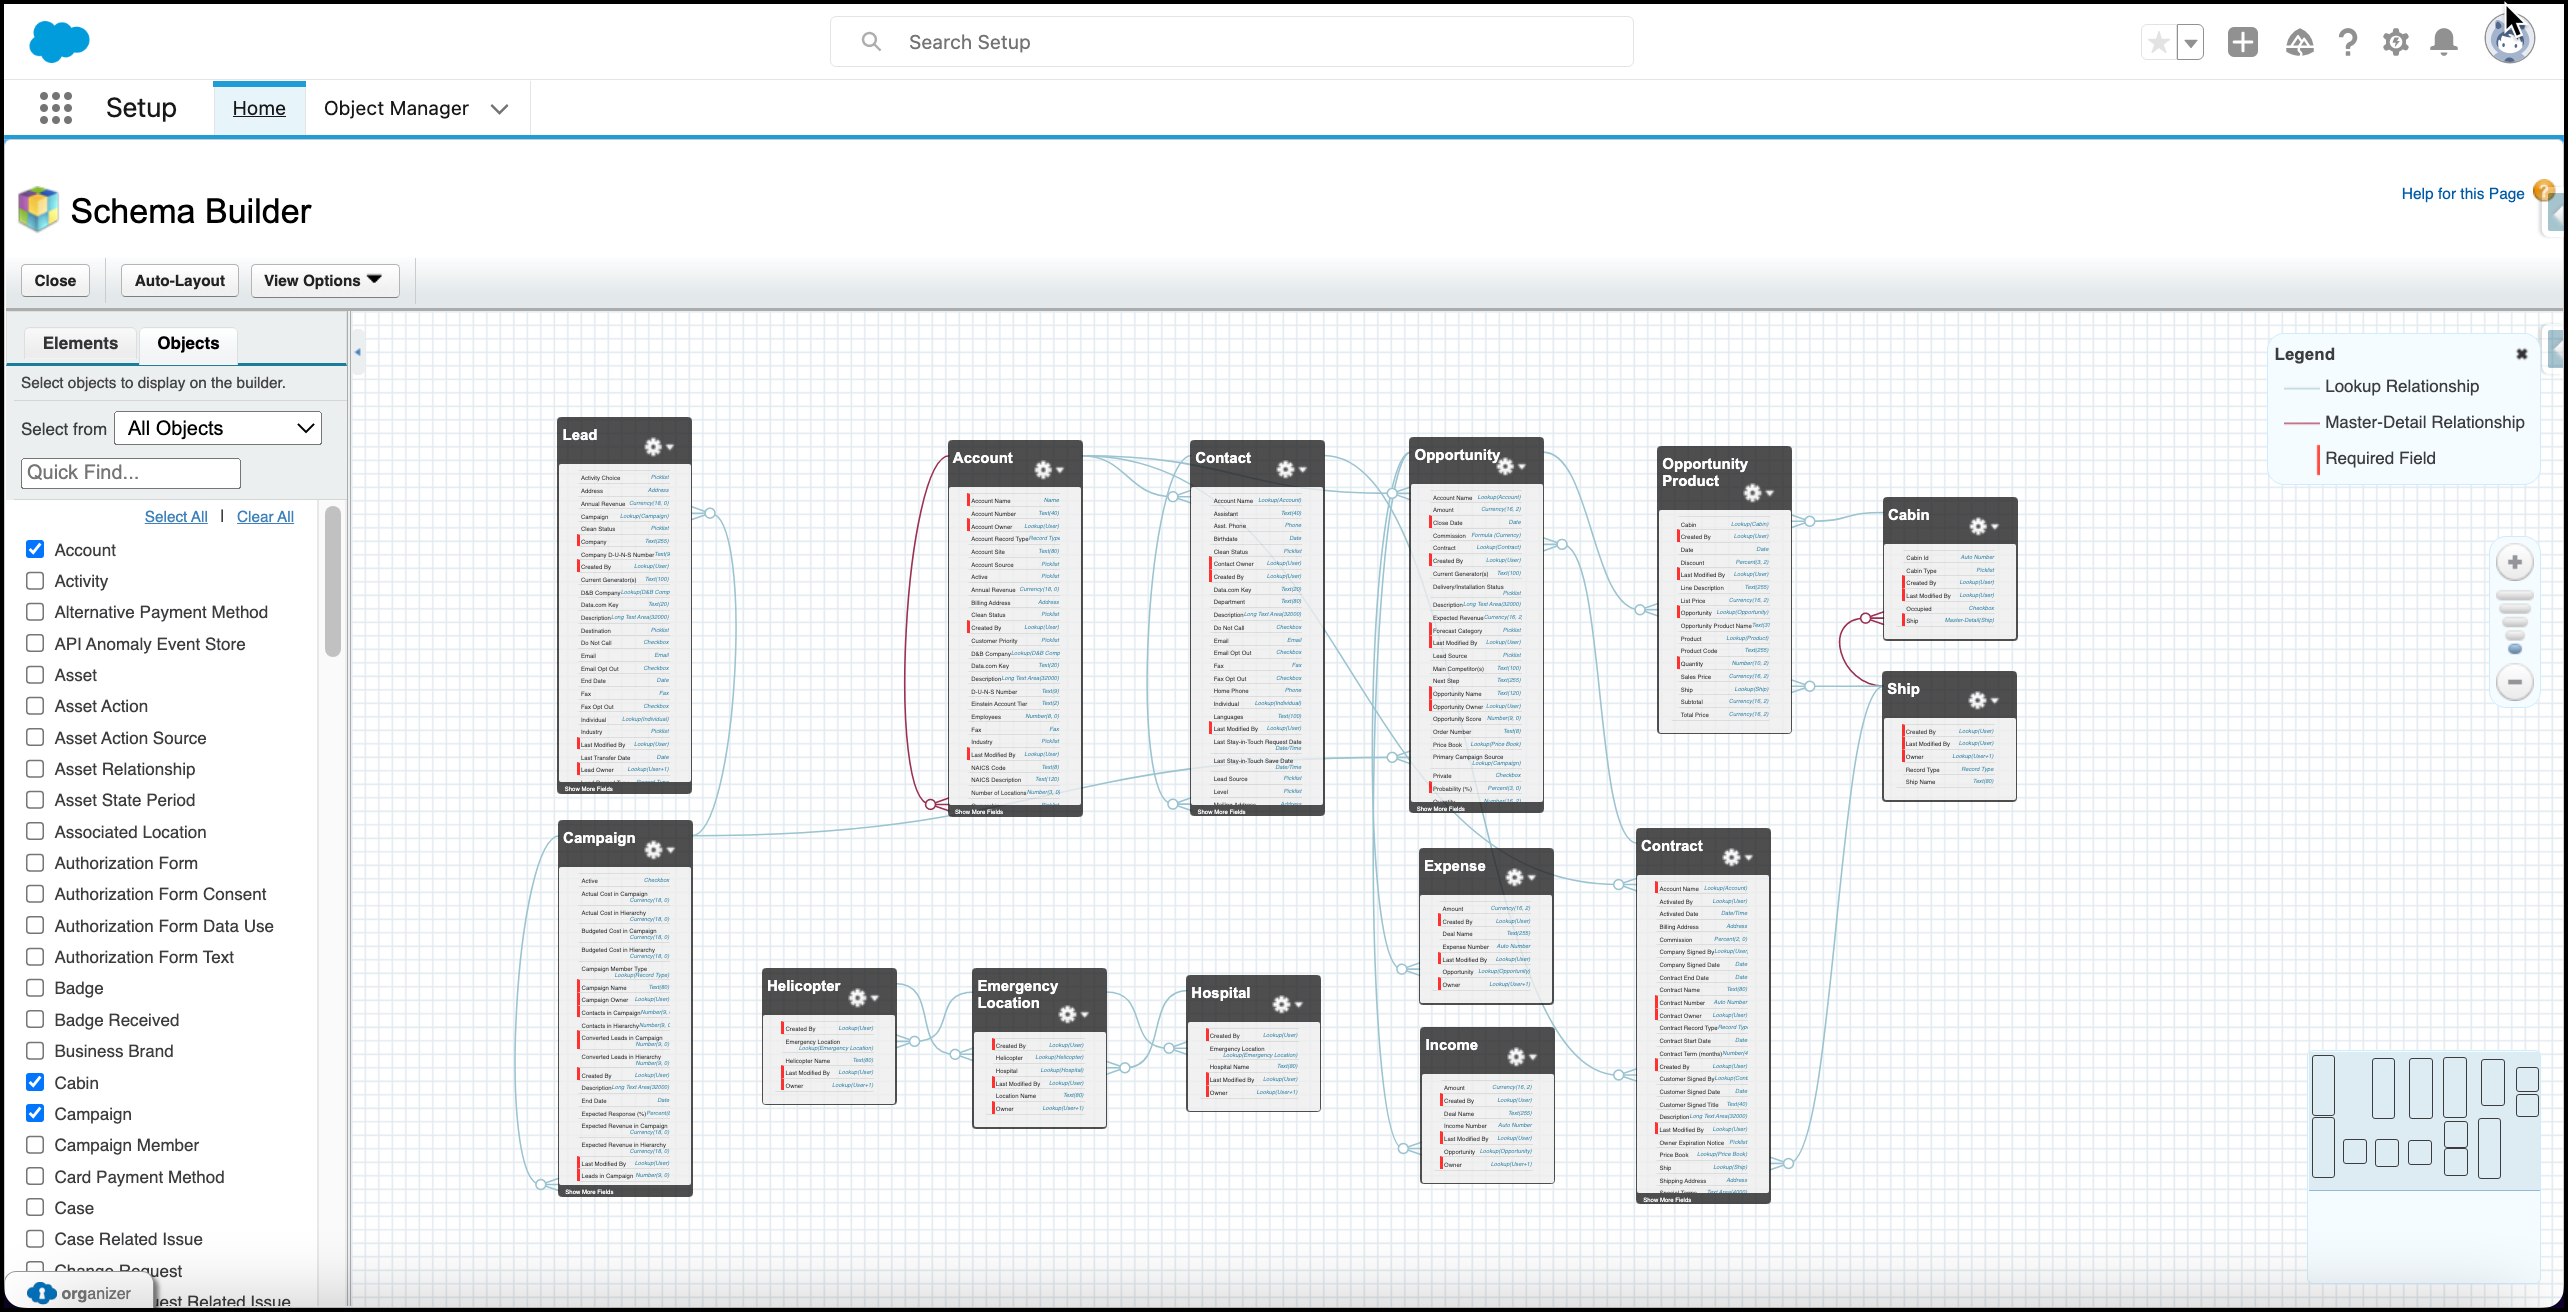
Task: Click the Salesforce cloud logo
Action: [x=59, y=42]
